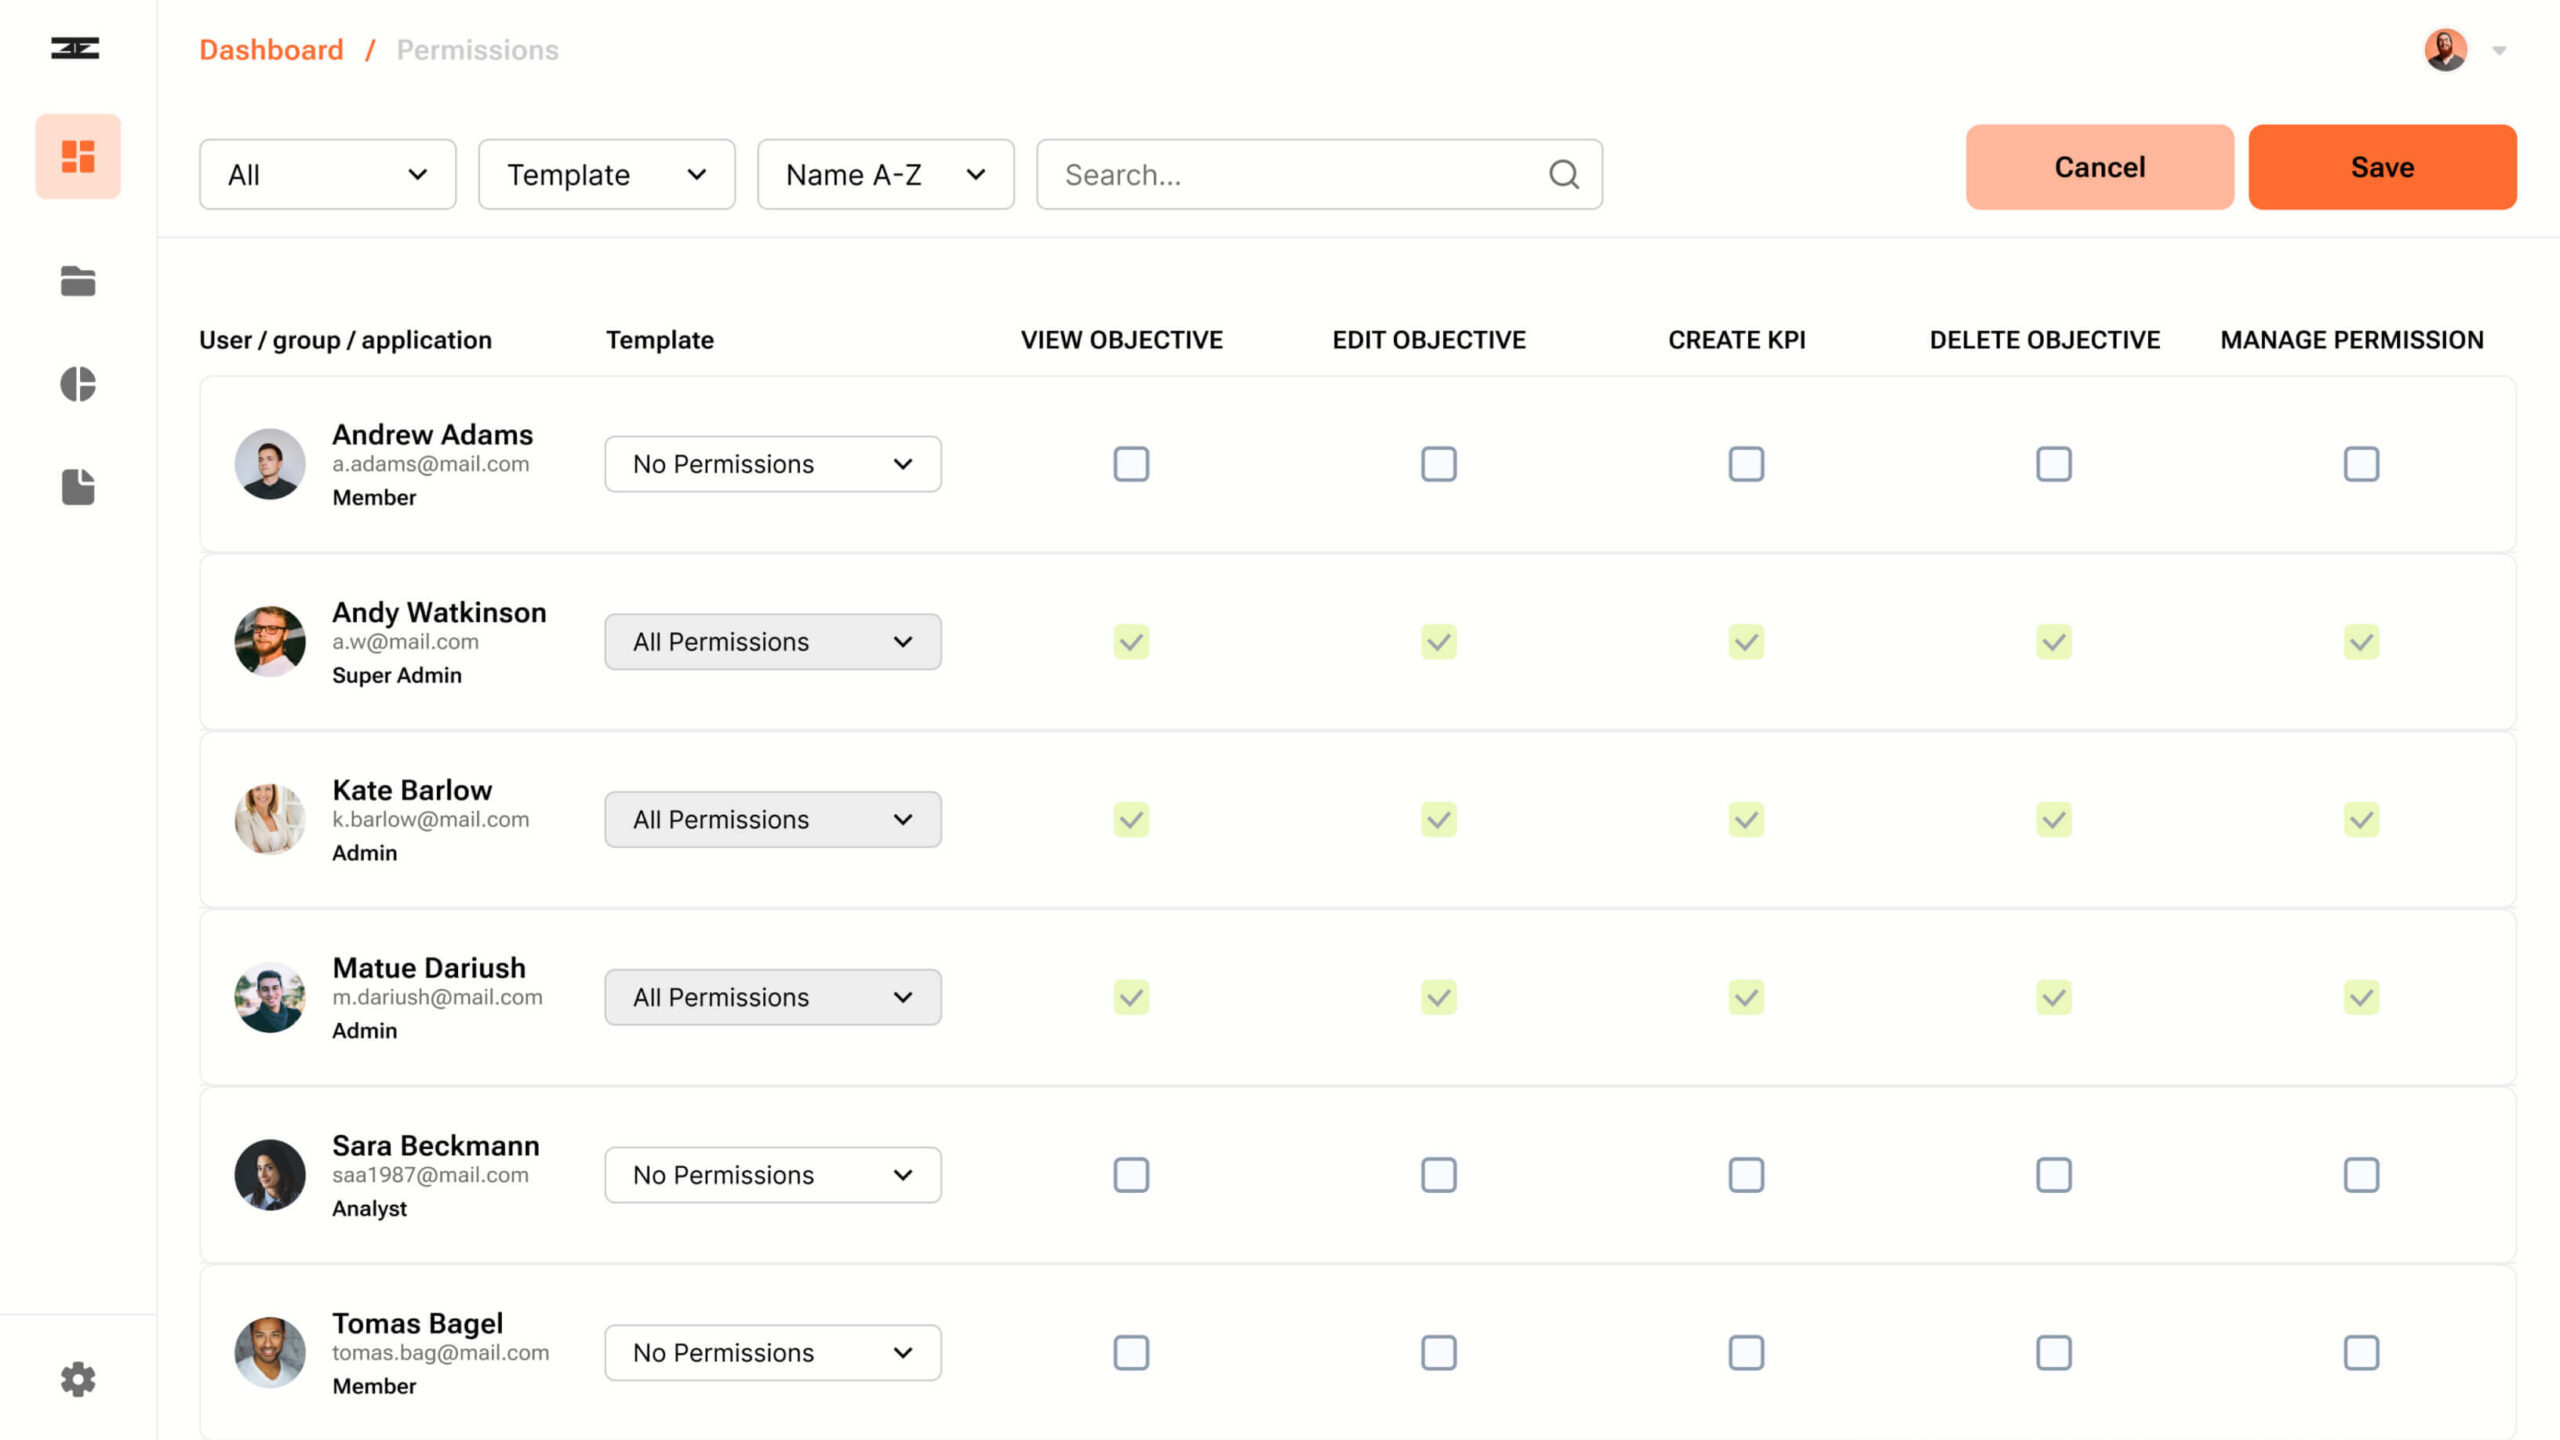
Task: Uncheck Manage Permission for Kate Barlow
Action: pyautogui.click(x=2361, y=820)
